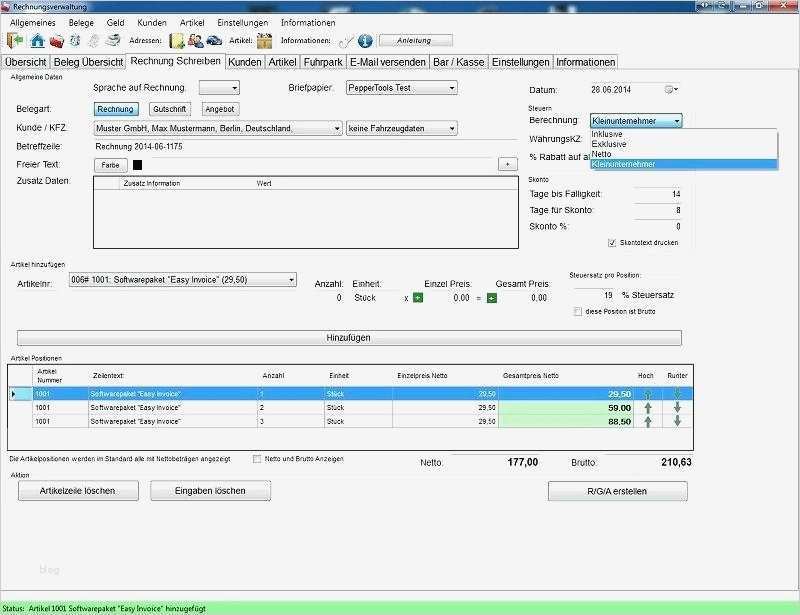Click the plus button beside Freier Text
The height and width of the screenshot is (615, 800).
(x=508, y=164)
